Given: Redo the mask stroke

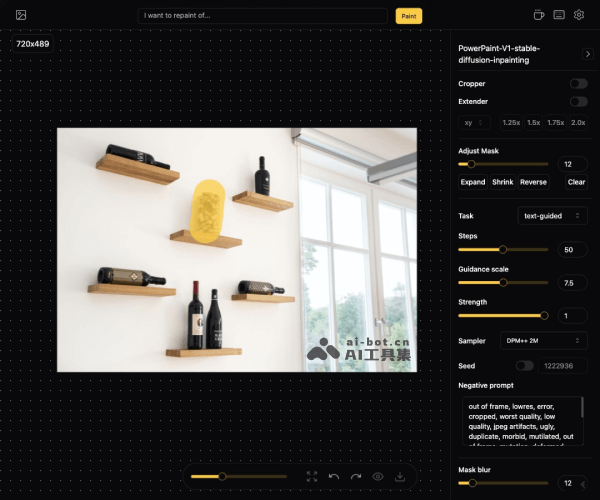Looking at the screenshot, I should (356, 477).
